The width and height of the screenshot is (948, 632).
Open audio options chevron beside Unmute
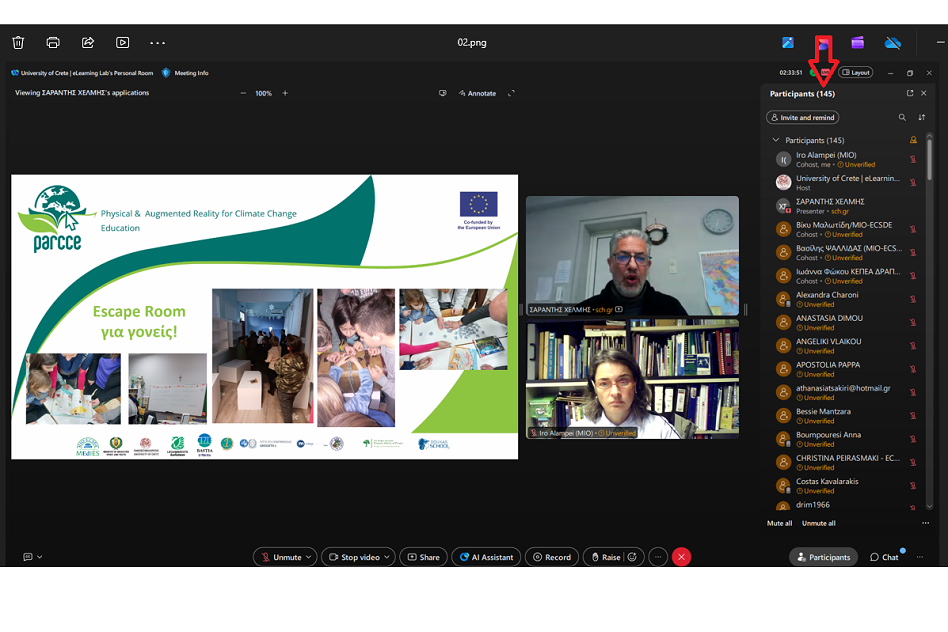pyautogui.click(x=308, y=557)
